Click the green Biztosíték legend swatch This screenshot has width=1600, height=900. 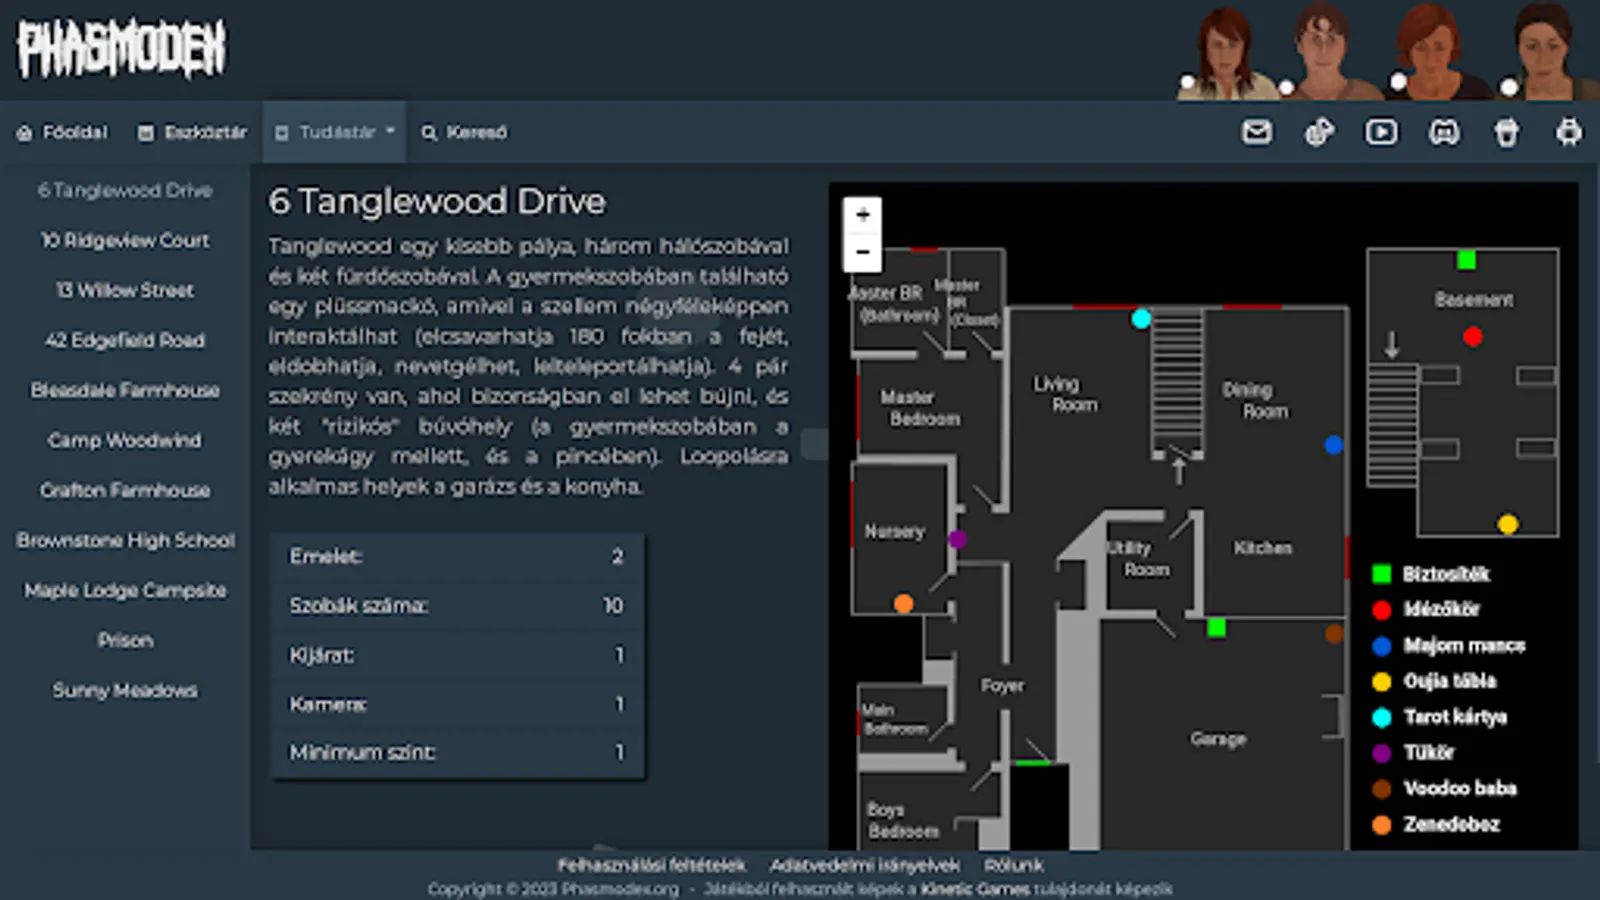pyautogui.click(x=1382, y=573)
